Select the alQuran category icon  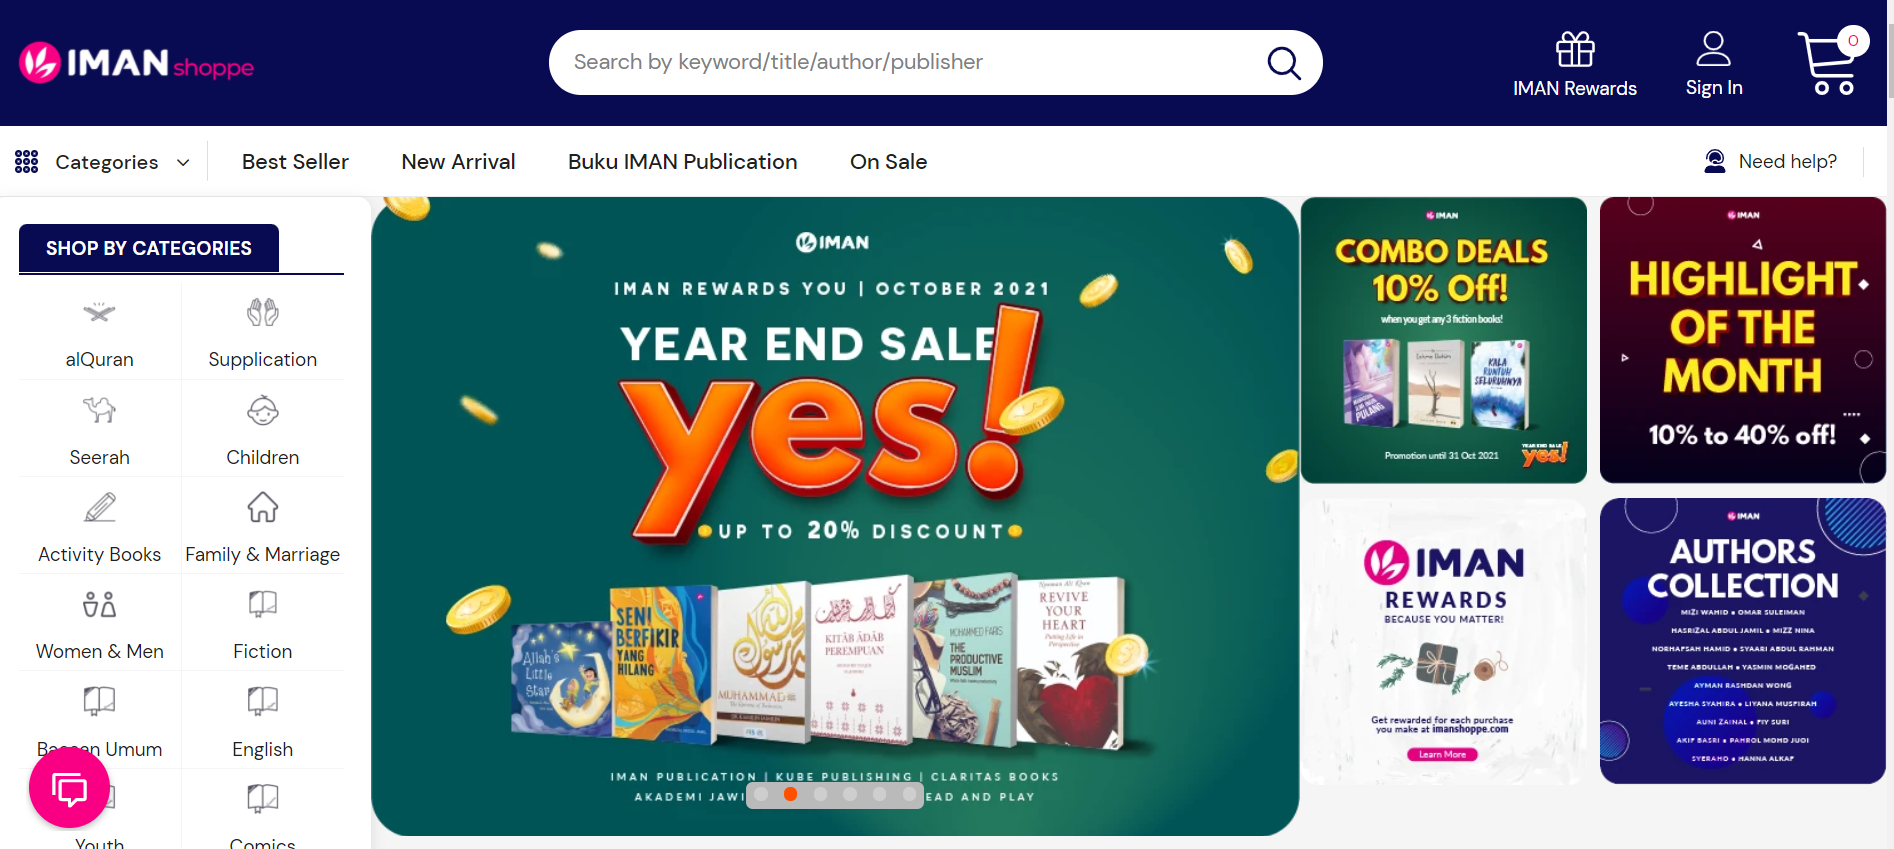tap(99, 313)
